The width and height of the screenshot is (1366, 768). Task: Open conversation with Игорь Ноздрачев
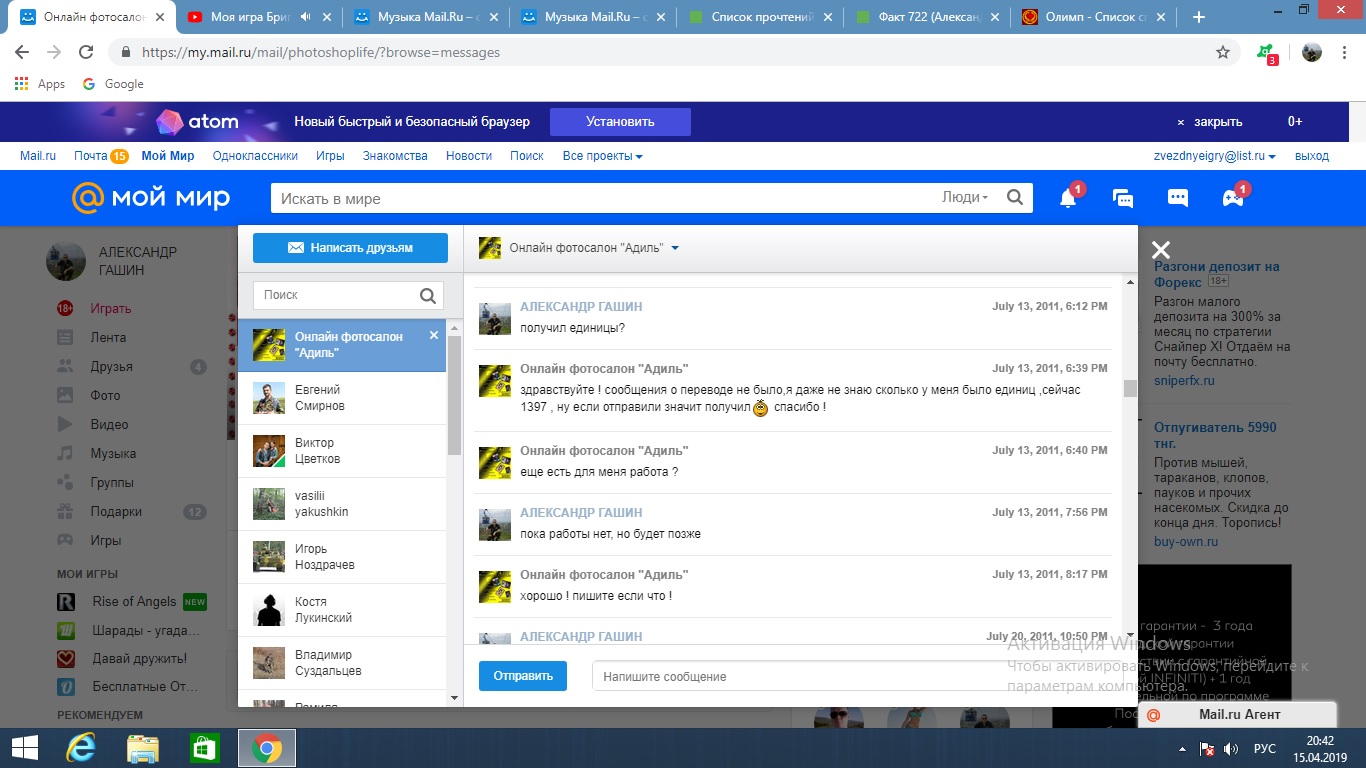[x=342, y=557]
